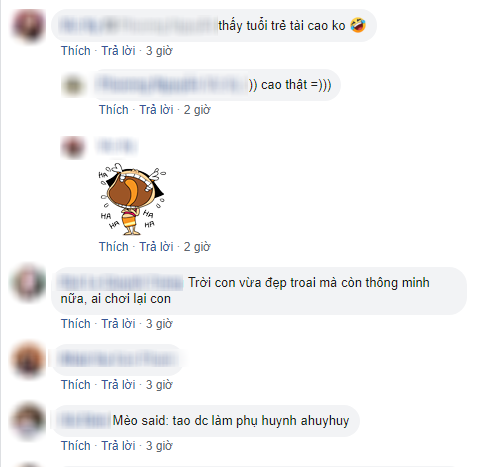Open avatar beside the "cao thật =)))" reply
Viewport: 495px width, 467px height.
coord(73,85)
